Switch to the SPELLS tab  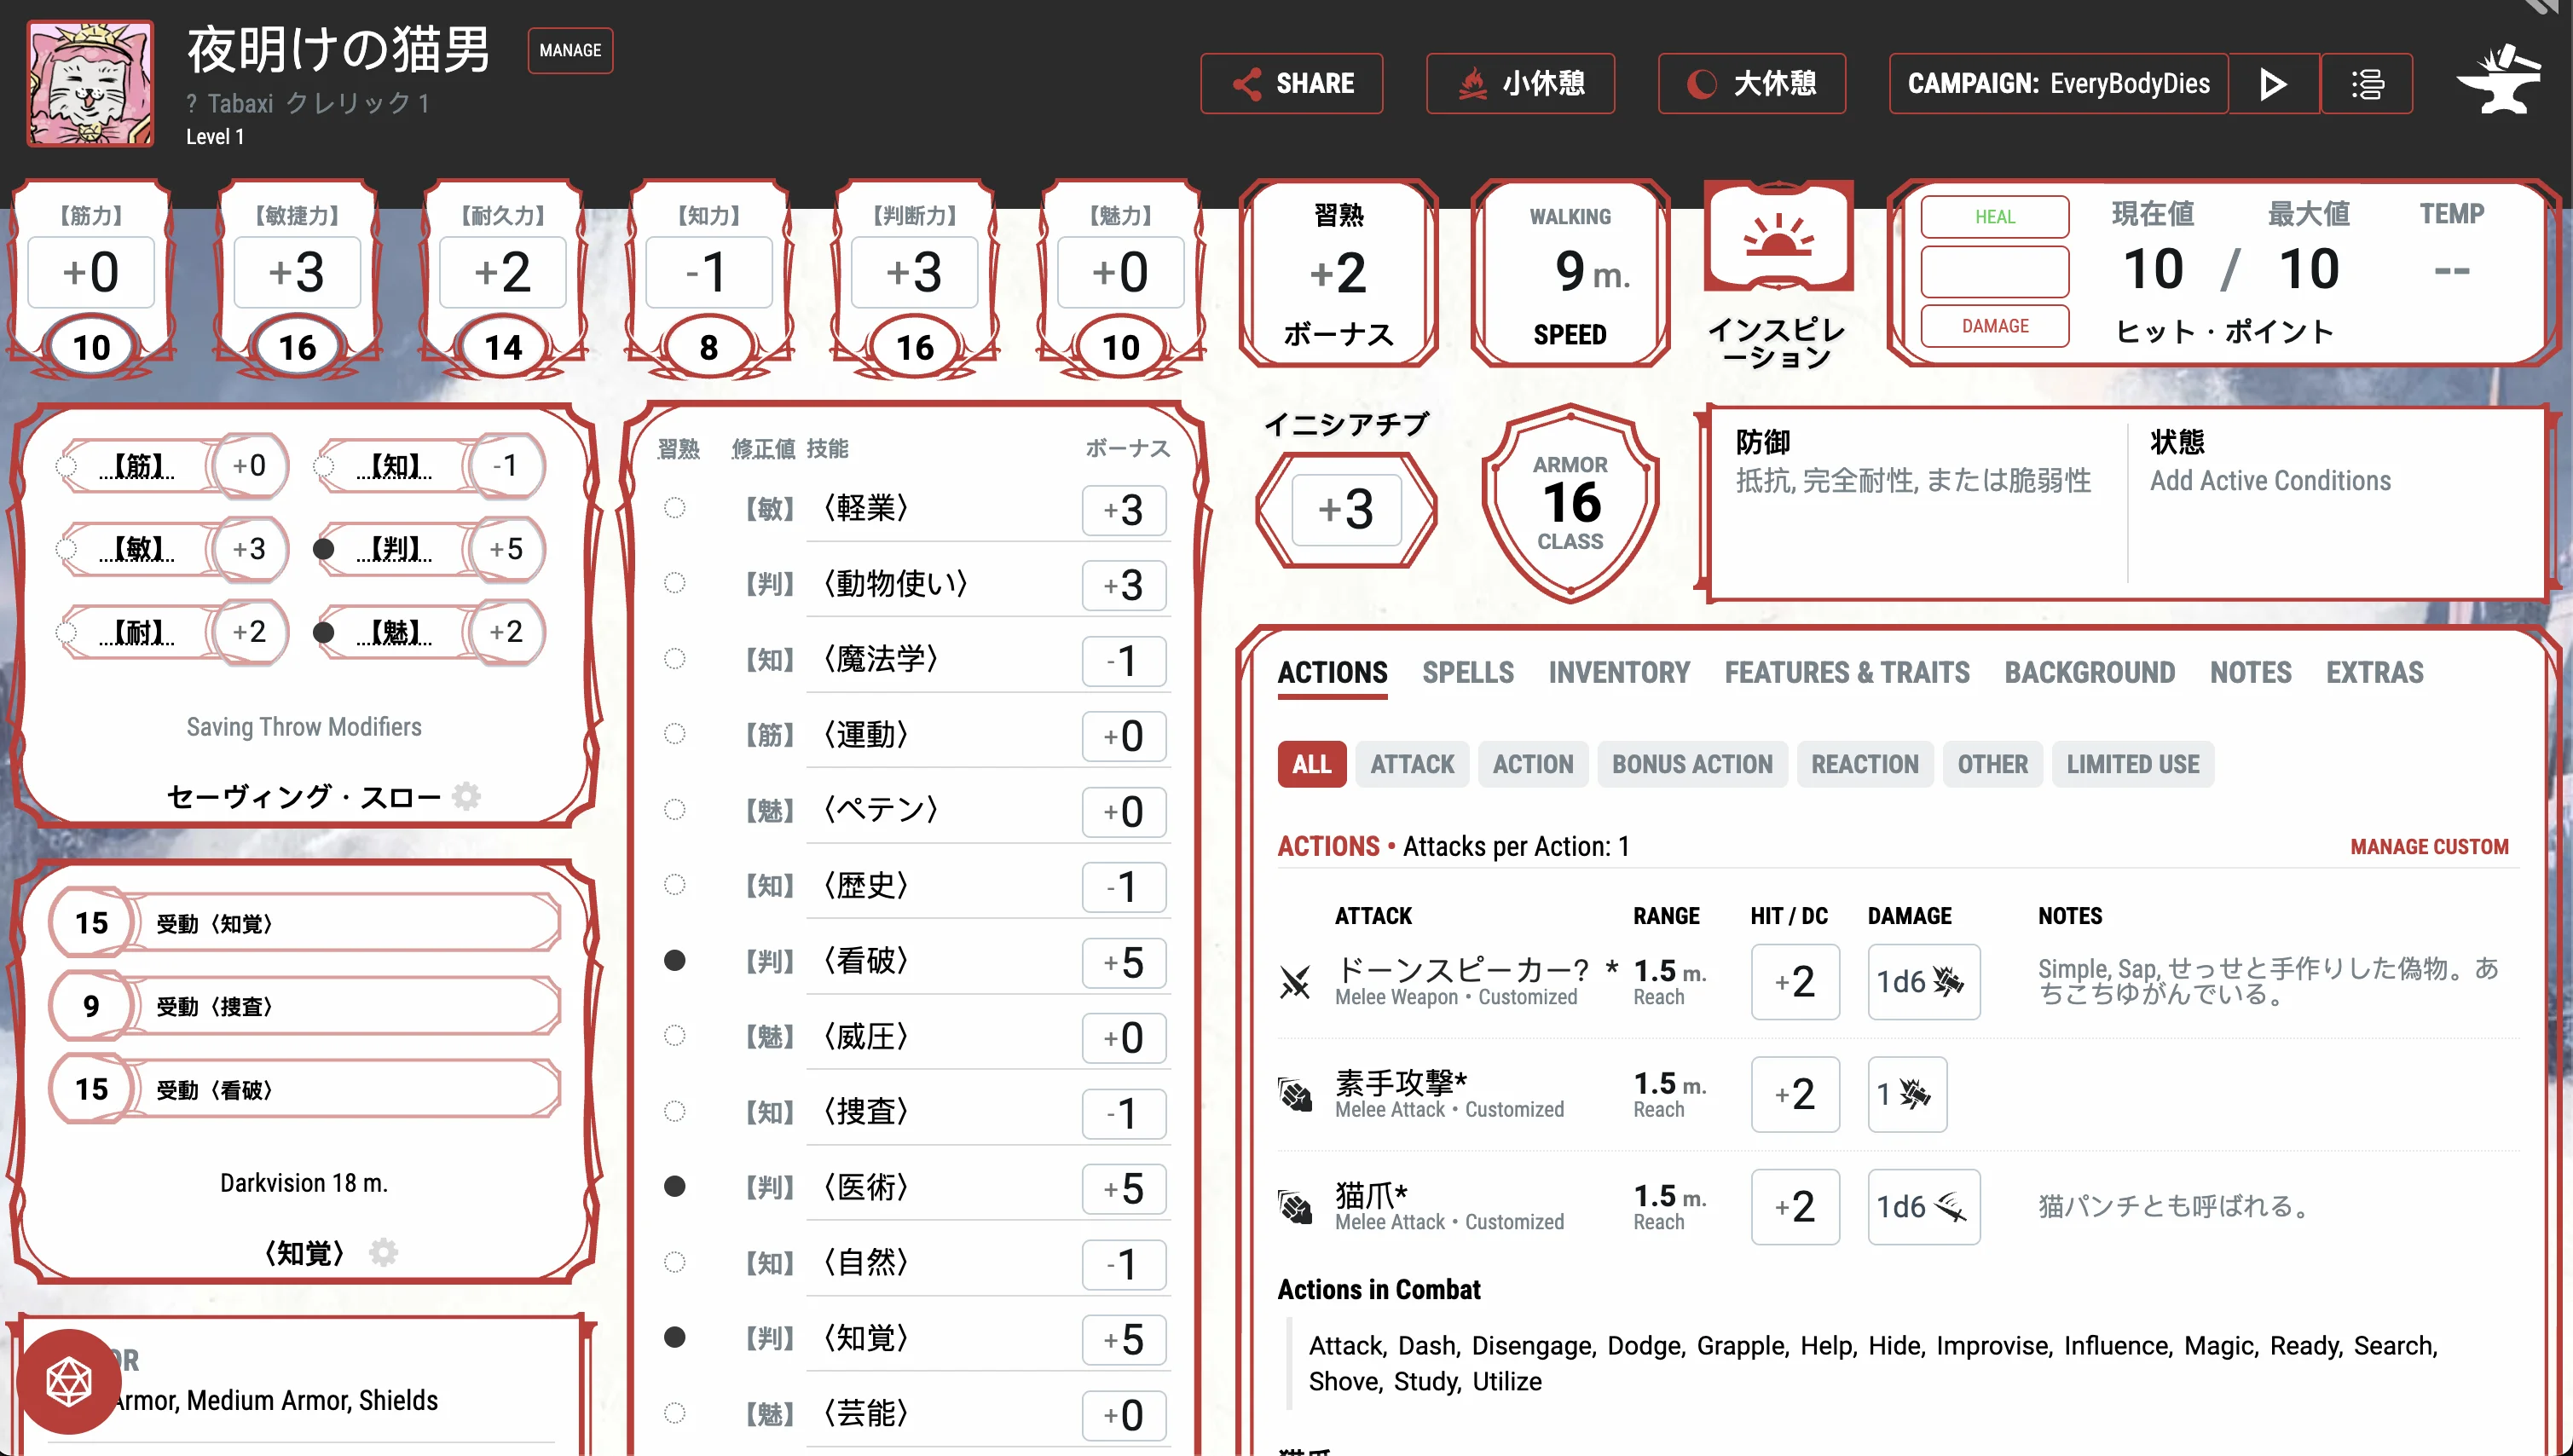pos(1468,672)
